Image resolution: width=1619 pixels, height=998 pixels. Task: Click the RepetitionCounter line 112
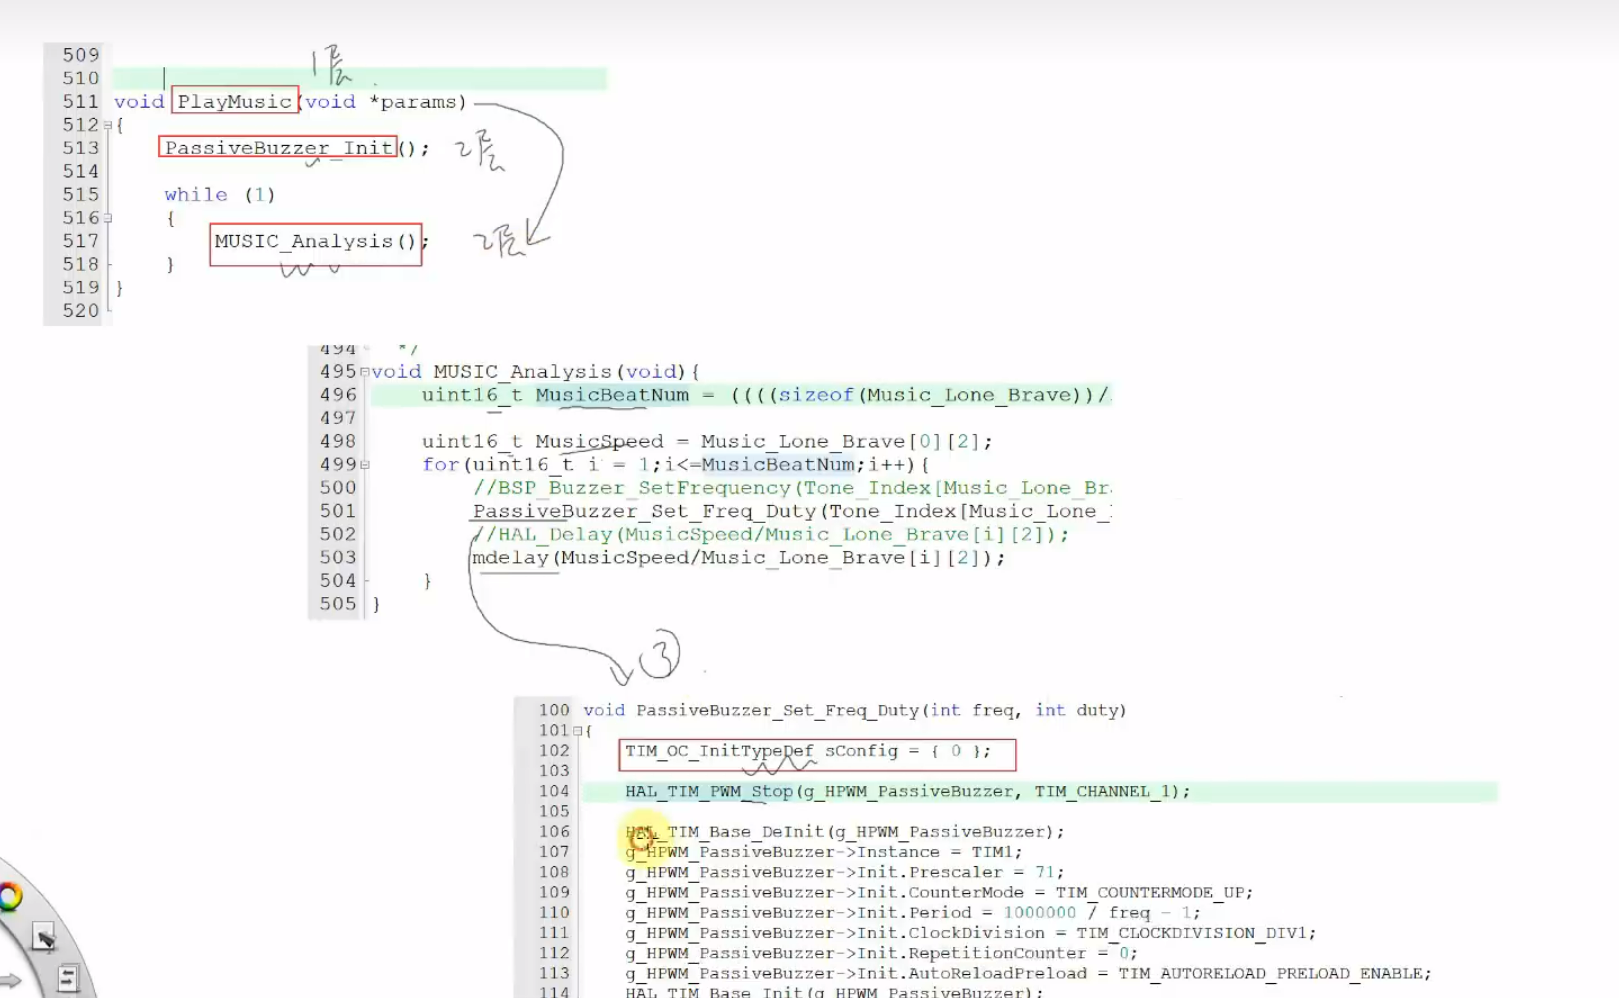point(882,953)
